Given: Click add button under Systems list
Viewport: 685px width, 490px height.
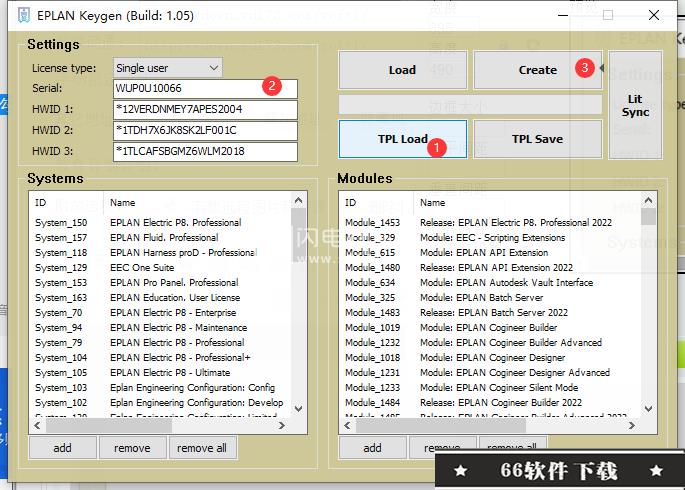Looking at the screenshot, I should 62,448.
